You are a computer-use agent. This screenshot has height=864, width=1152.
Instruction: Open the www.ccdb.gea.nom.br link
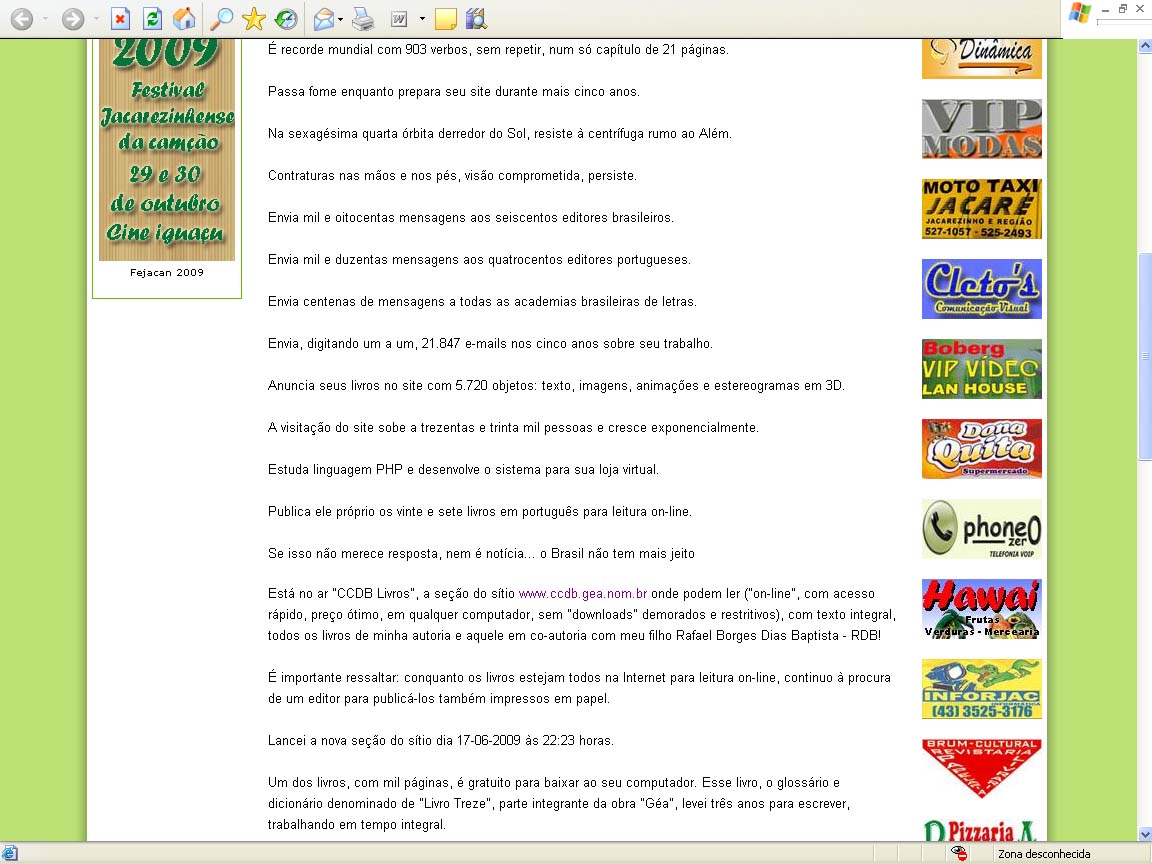point(583,594)
